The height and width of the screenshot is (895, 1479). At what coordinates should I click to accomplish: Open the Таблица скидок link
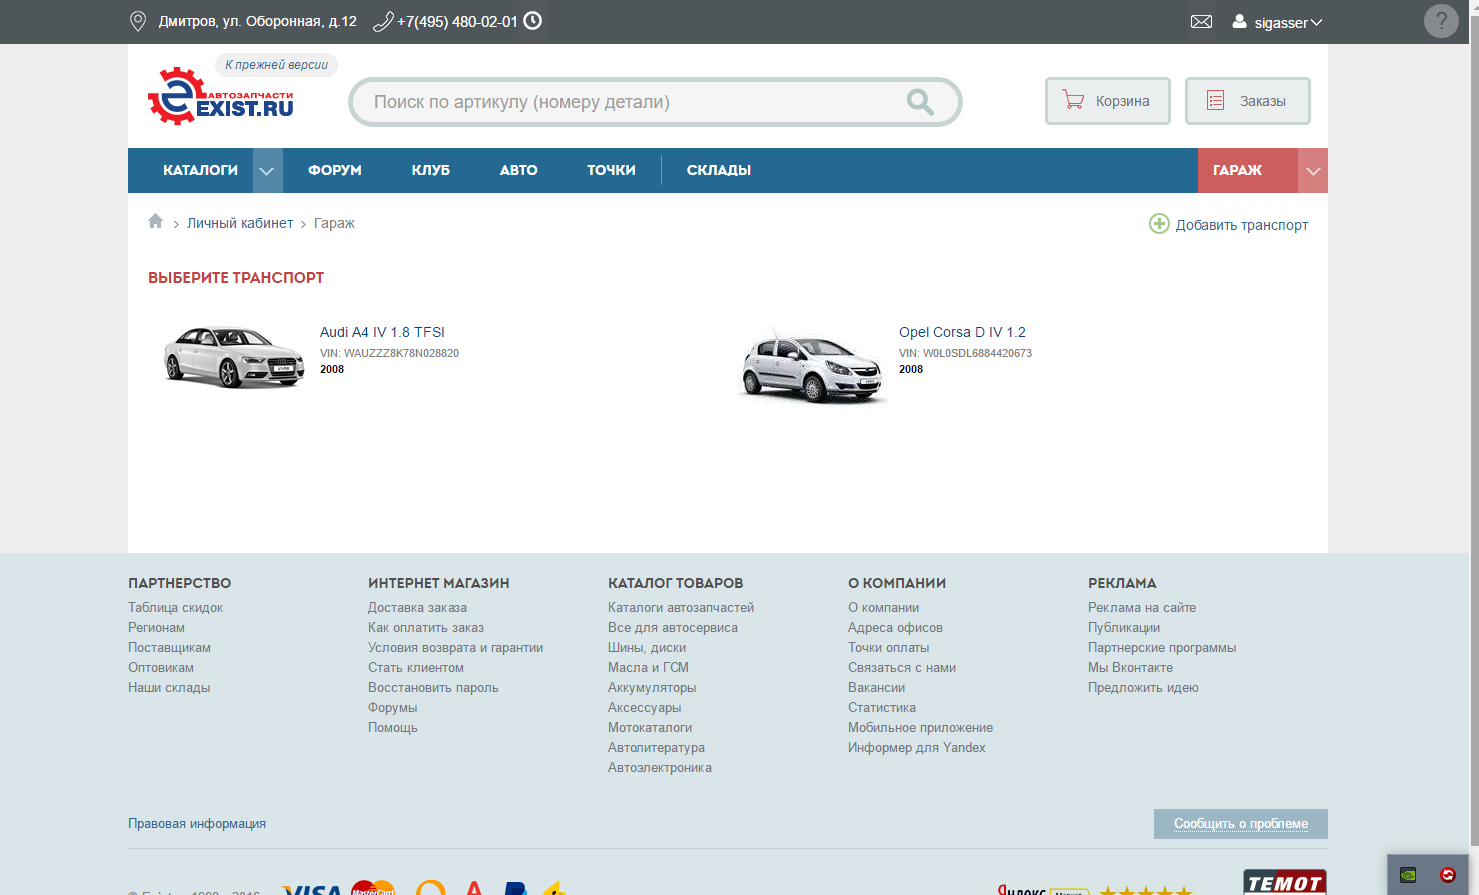tap(175, 607)
